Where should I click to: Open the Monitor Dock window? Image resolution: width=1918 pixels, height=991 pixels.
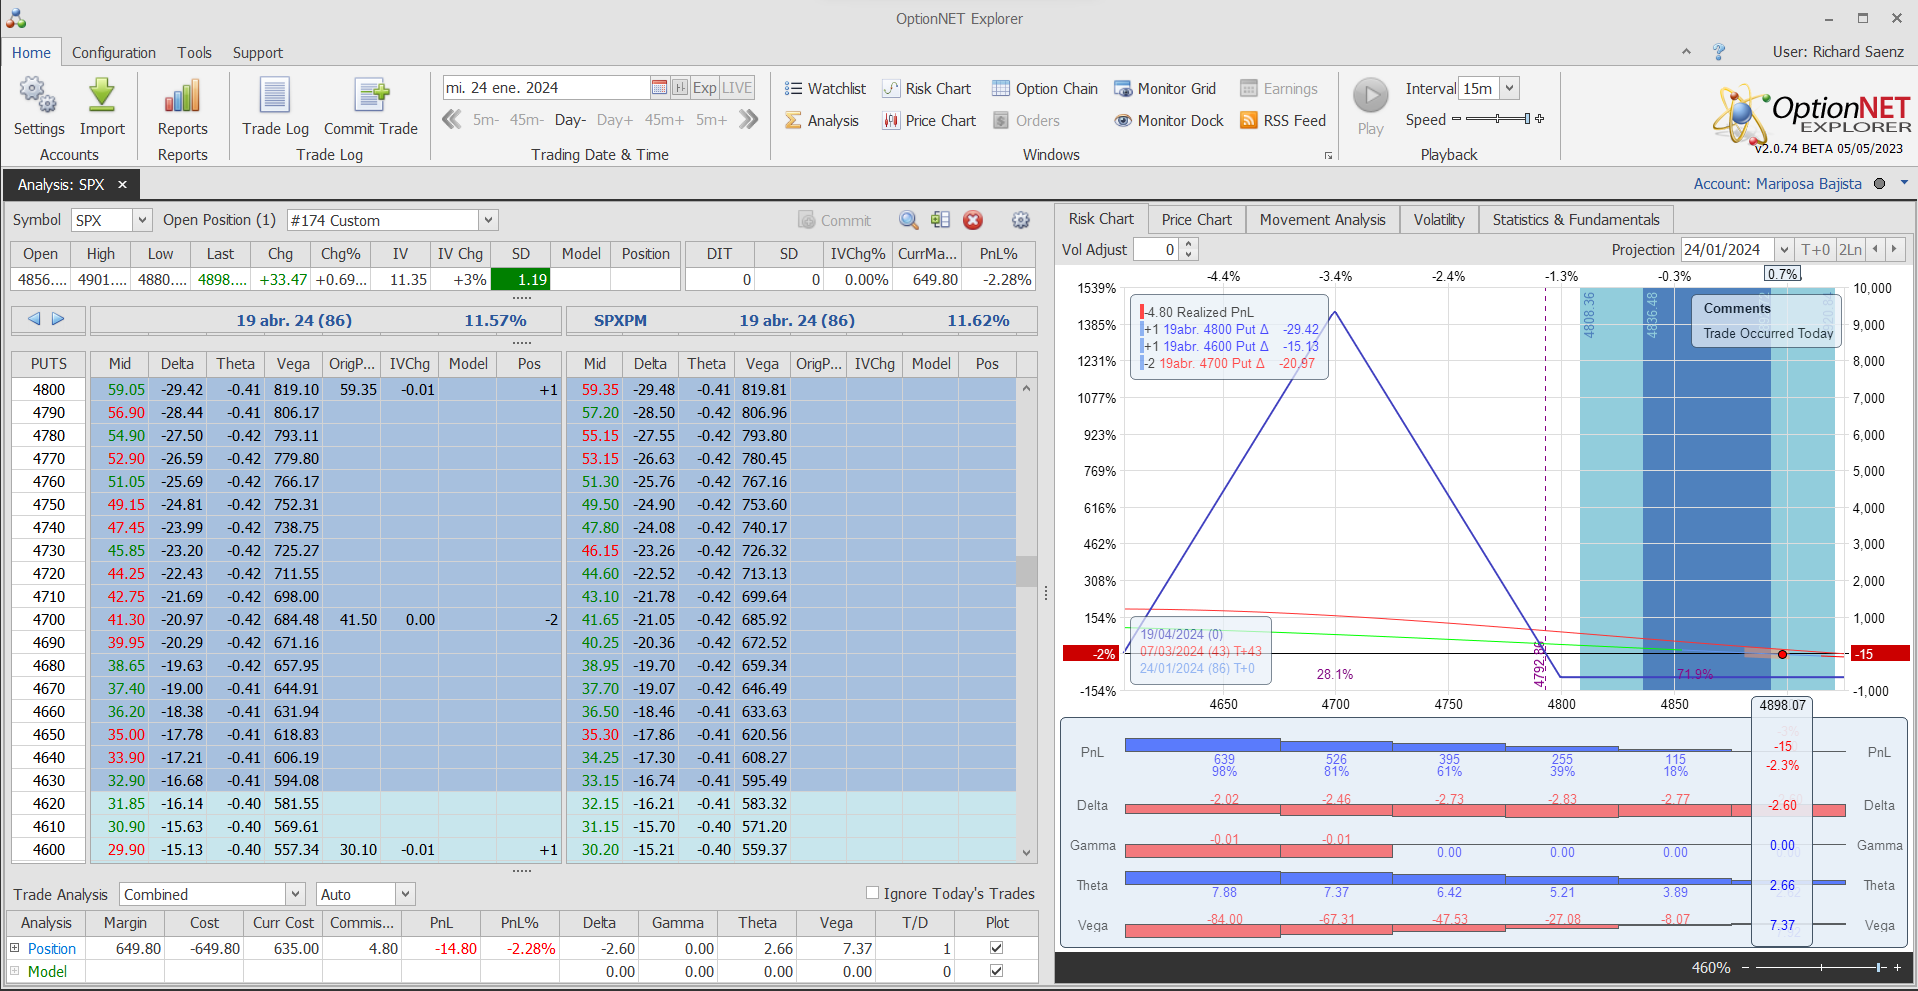[1169, 121]
